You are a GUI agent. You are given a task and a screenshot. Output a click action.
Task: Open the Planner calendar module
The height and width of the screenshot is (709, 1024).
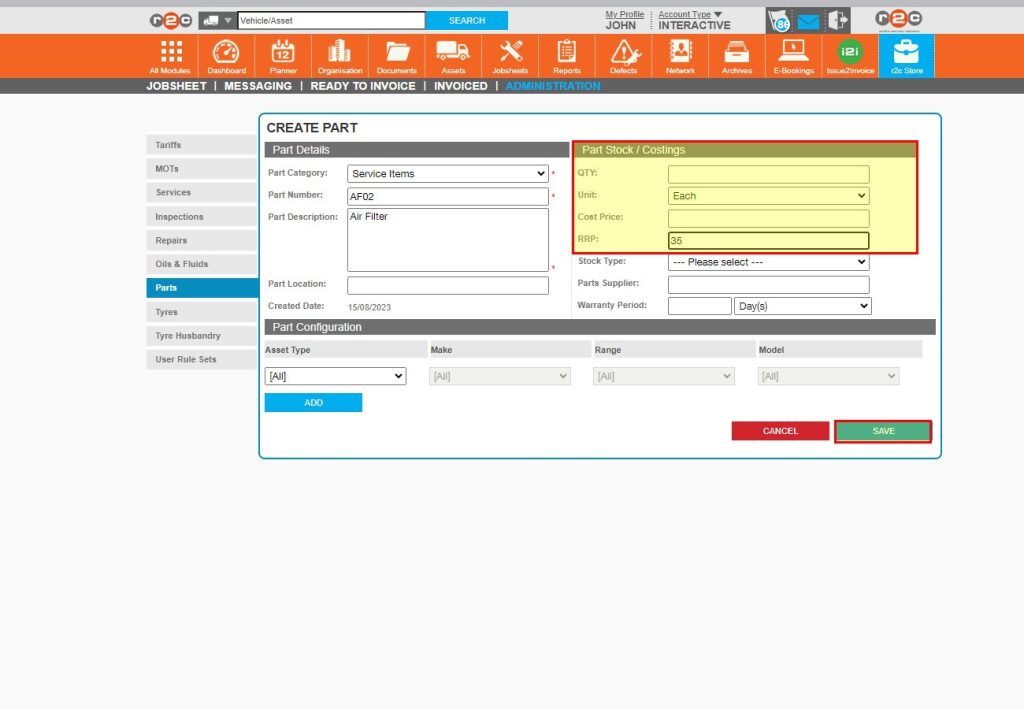point(283,57)
